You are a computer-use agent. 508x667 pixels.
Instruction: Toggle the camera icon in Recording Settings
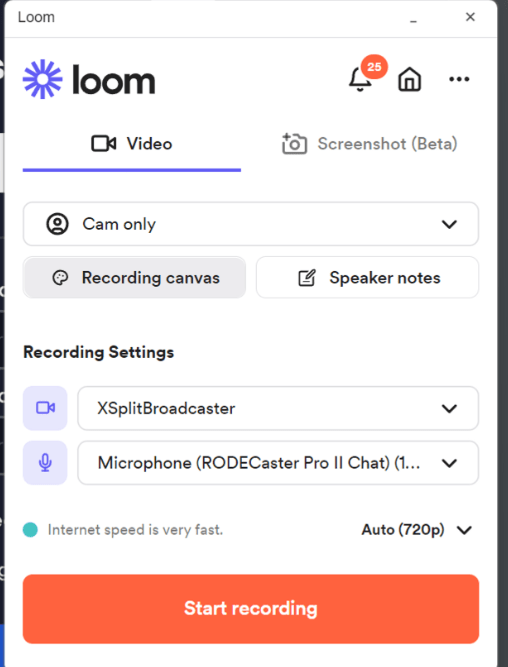45,408
